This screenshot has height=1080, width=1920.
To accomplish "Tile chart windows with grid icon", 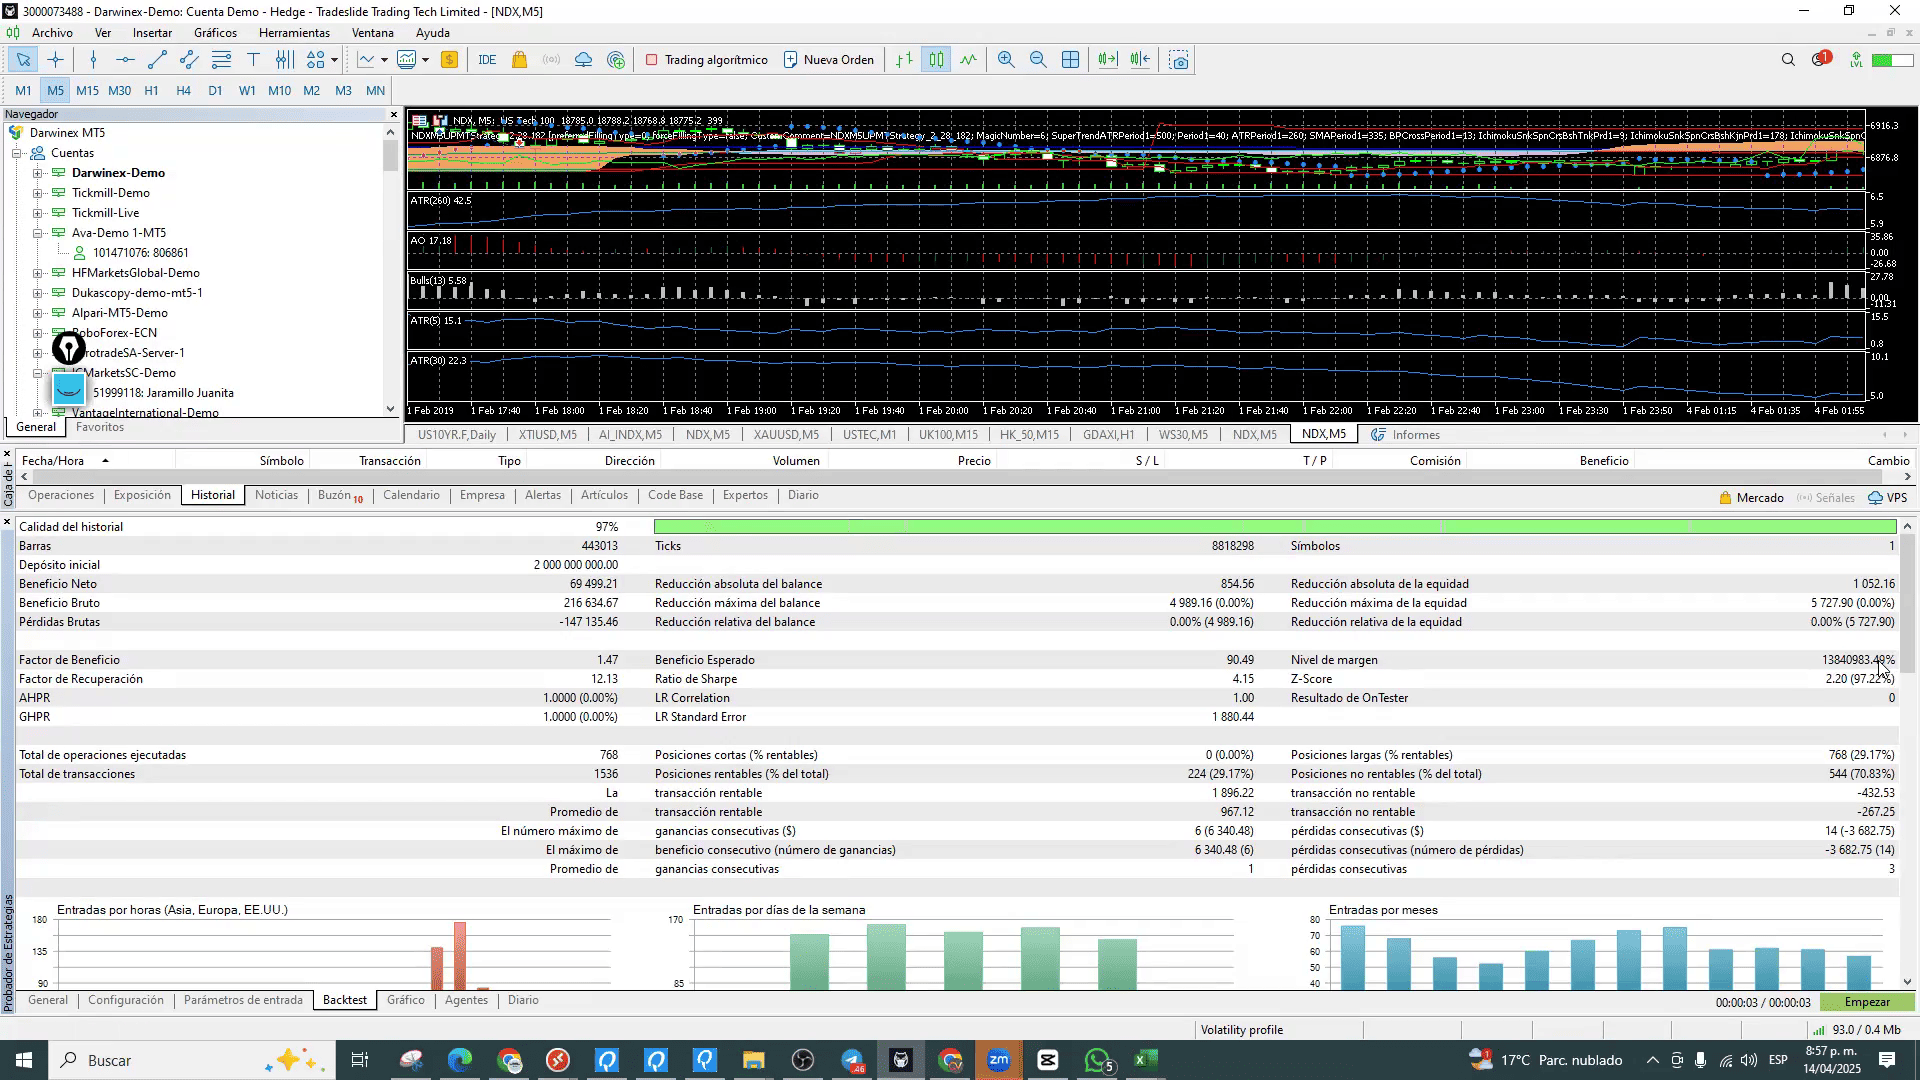I will coord(1070,60).
